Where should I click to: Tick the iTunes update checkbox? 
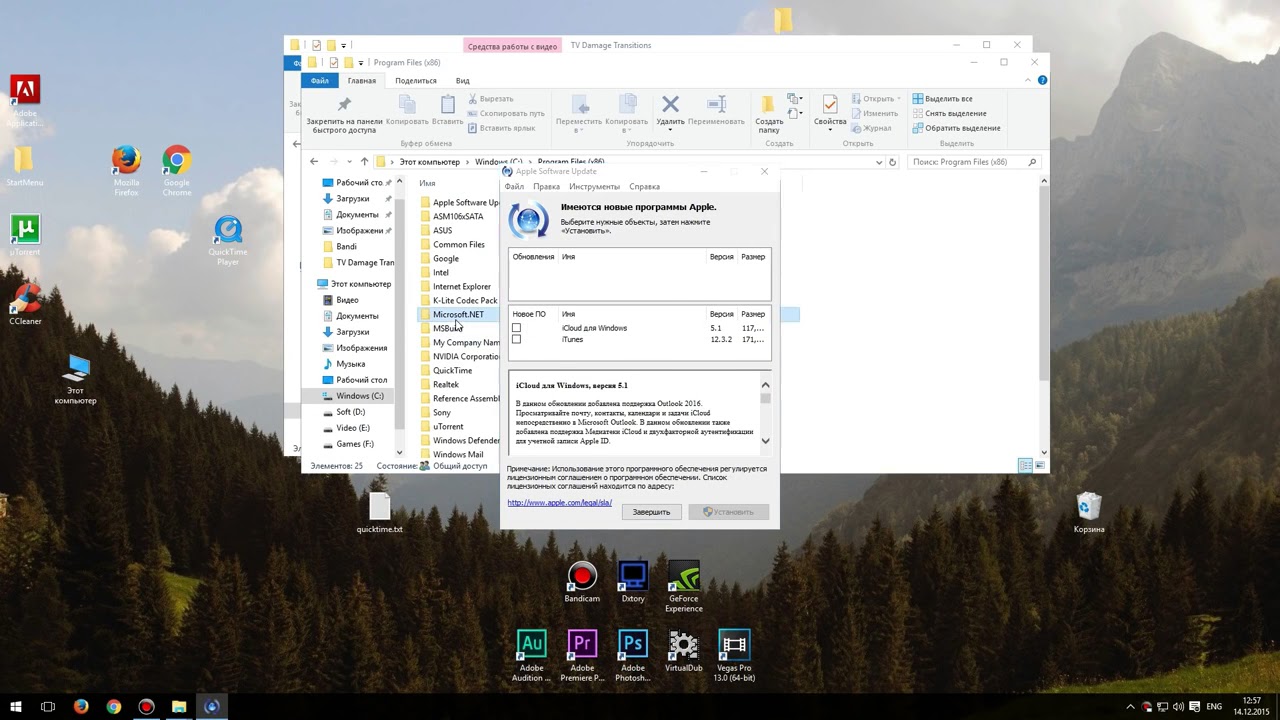[516, 339]
